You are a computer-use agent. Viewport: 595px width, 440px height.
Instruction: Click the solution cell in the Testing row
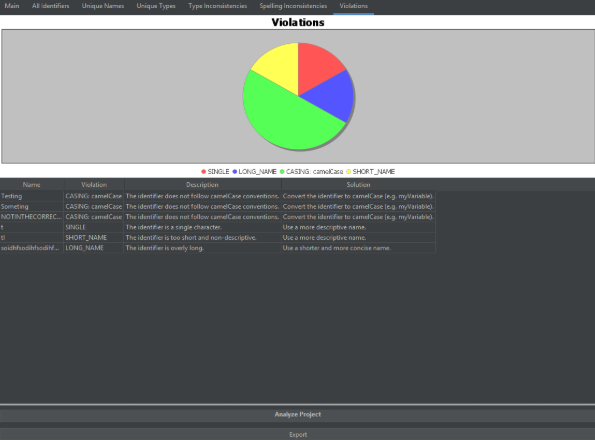[359, 196]
